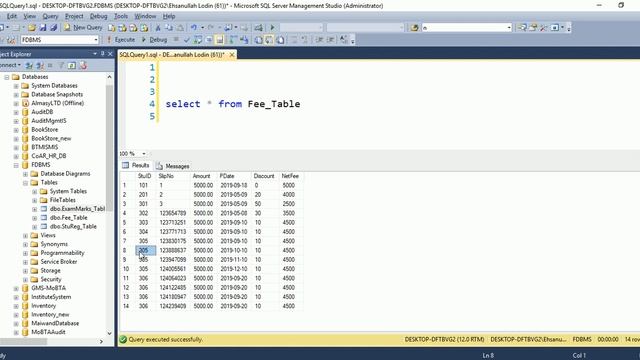640x360 pixels.
Task: Click the Cut scissors icon
Action: click(x=158, y=27)
